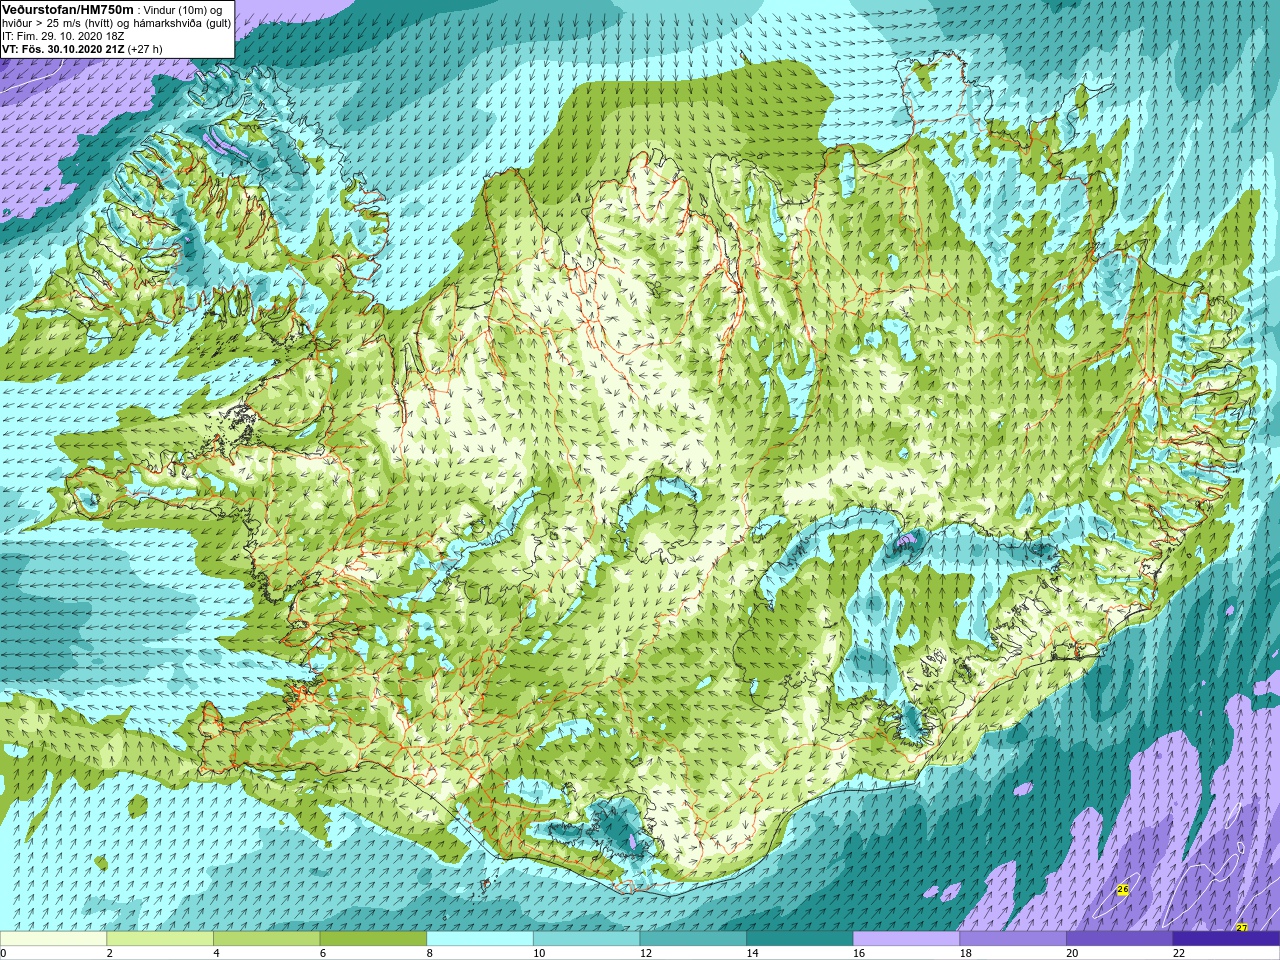The height and width of the screenshot is (960, 1280).
Task: Click the 'Vindur (10m) og' text
Action: [183, 9]
